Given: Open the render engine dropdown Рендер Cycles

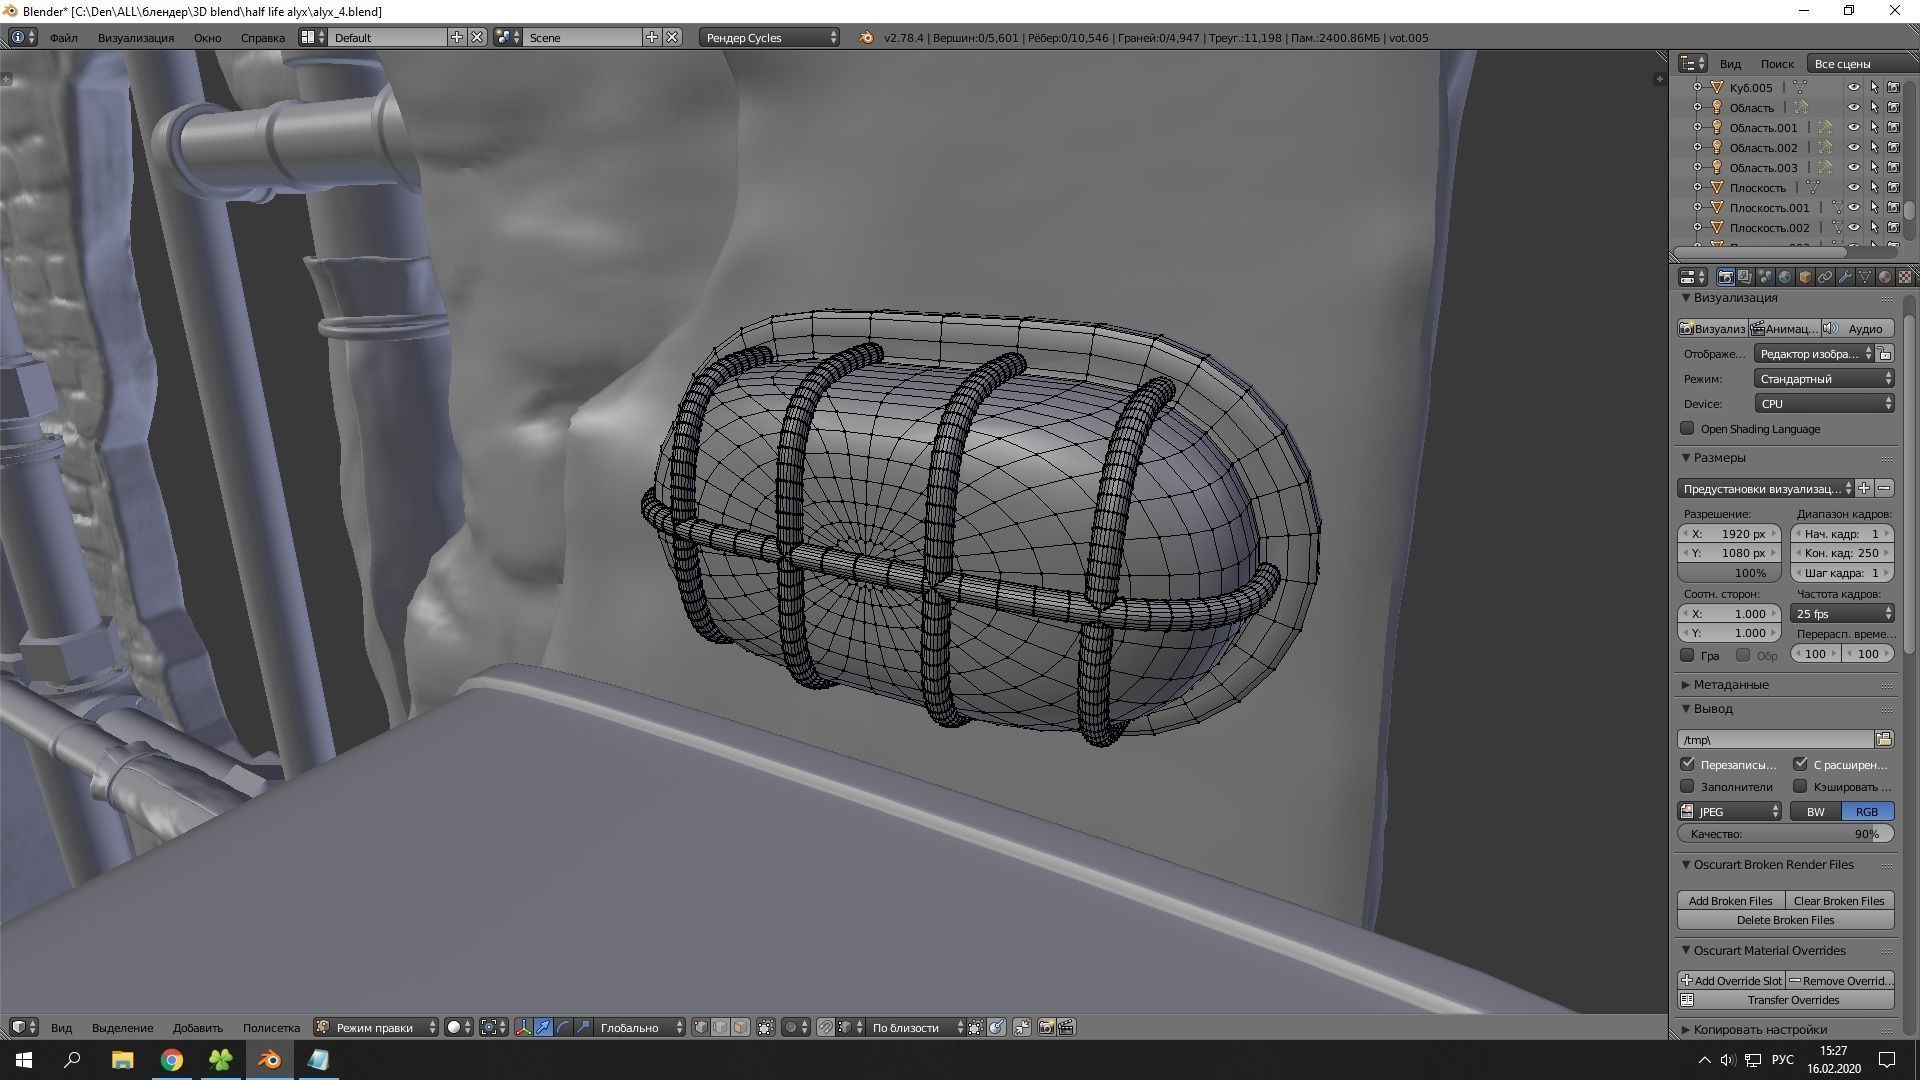Looking at the screenshot, I should (770, 37).
